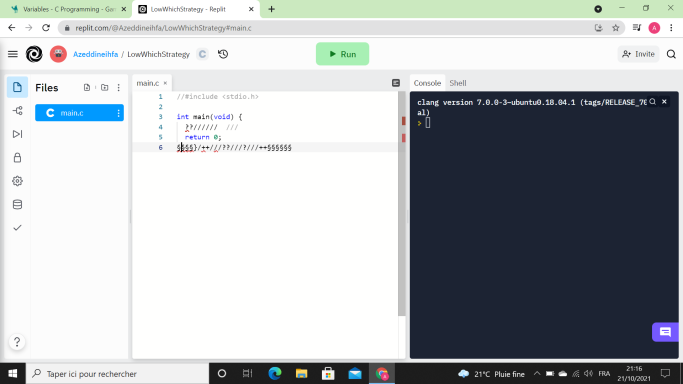Viewport: 683px width, 384px height.
Task: Open the Settings gear in sidebar
Action: click(x=17, y=181)
